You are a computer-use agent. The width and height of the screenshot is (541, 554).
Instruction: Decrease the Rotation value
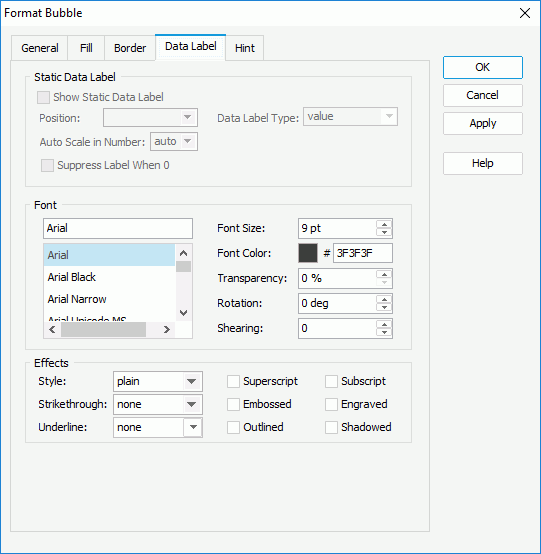(x=384, y=307)
